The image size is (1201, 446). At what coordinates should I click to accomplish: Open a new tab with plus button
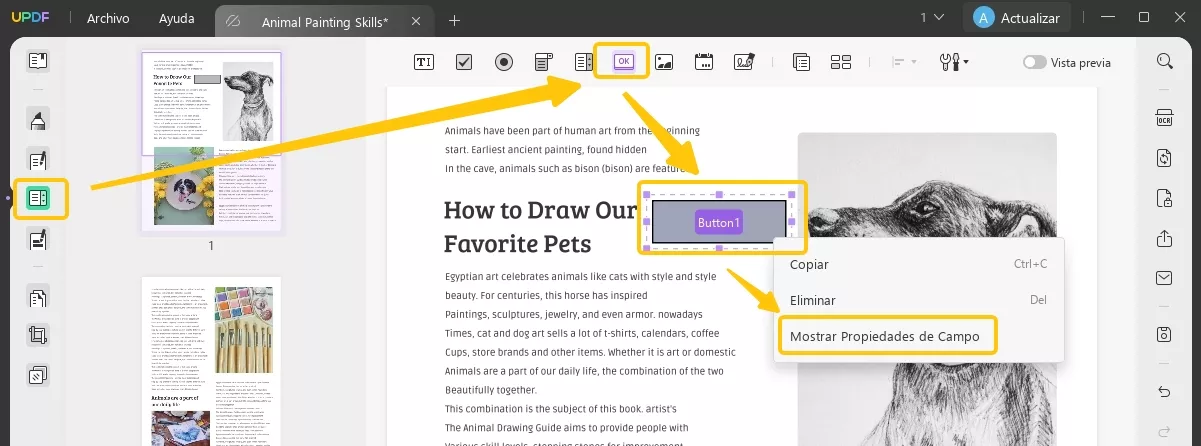coord(454,20)
